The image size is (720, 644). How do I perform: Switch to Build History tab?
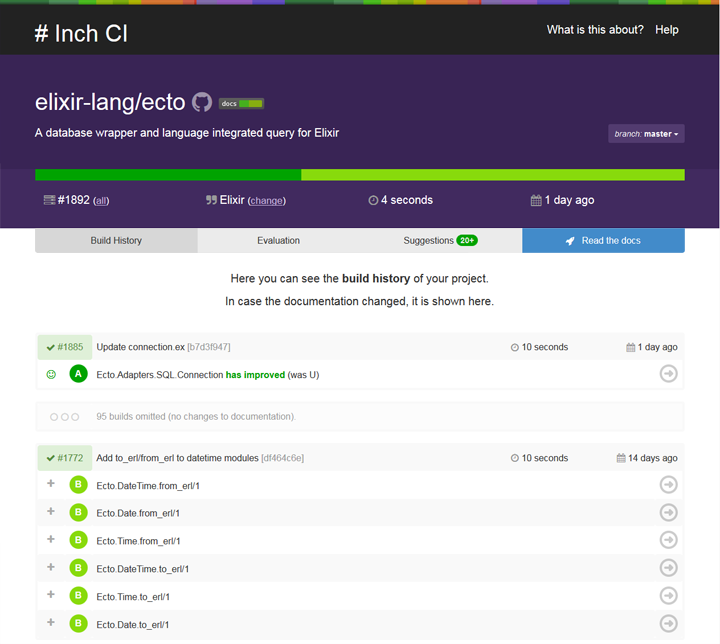tap(116, 241)
